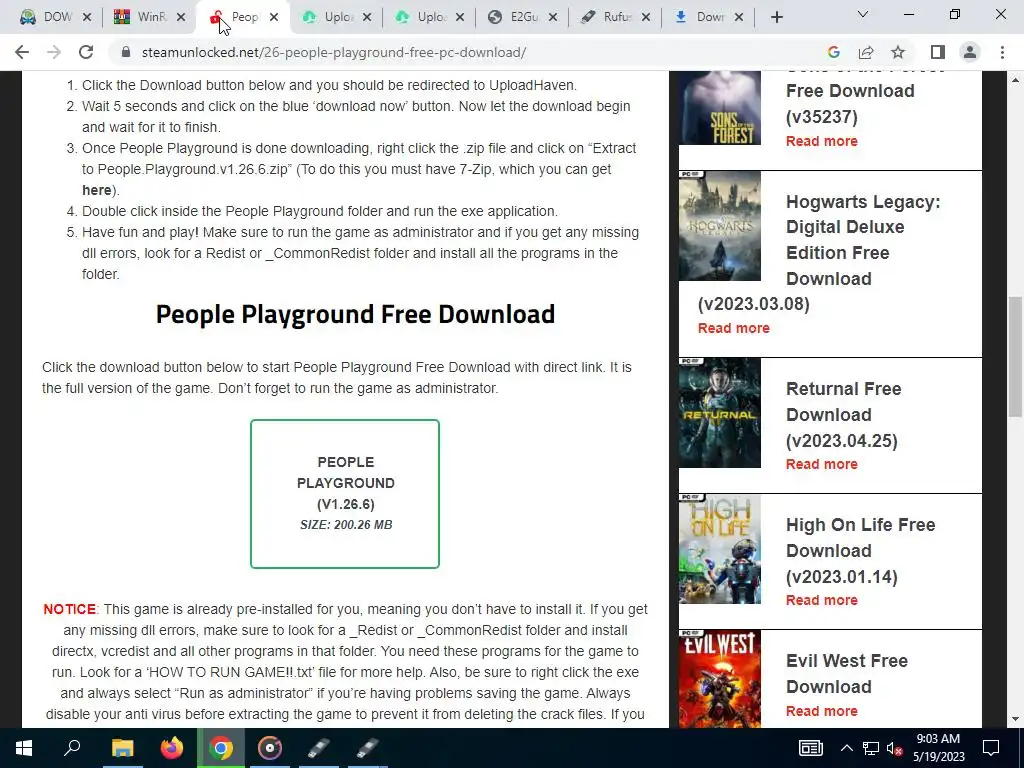Image resolution: width=1024 pixels, height=768 pixels.
Task: Close the E2Gu tab
Action: (x=553, y=17)
